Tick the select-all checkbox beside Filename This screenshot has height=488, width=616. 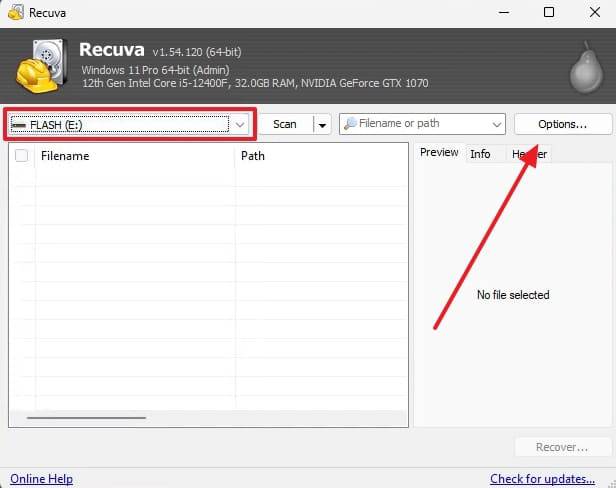click(21, 156)
